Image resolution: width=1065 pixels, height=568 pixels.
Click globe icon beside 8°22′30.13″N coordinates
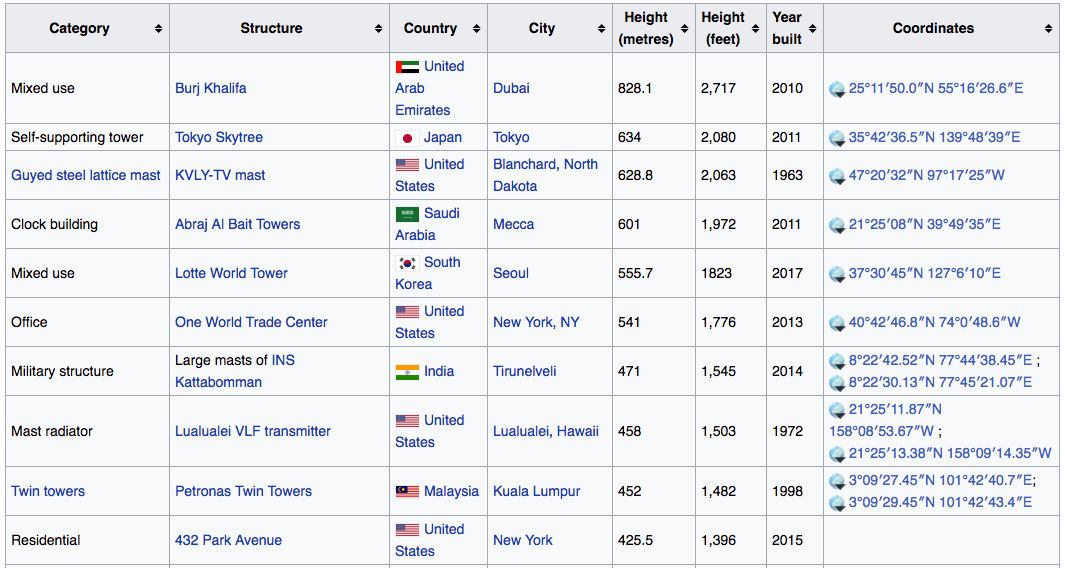[837, 383]
